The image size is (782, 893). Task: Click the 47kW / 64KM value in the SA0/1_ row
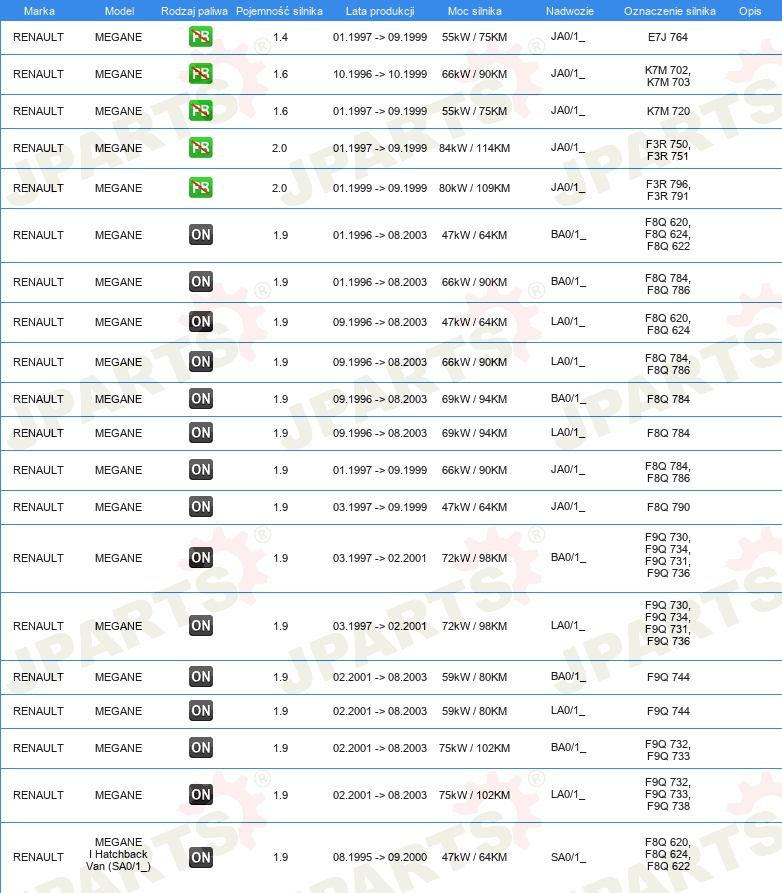pyautogui.click(x=474, y=857)
